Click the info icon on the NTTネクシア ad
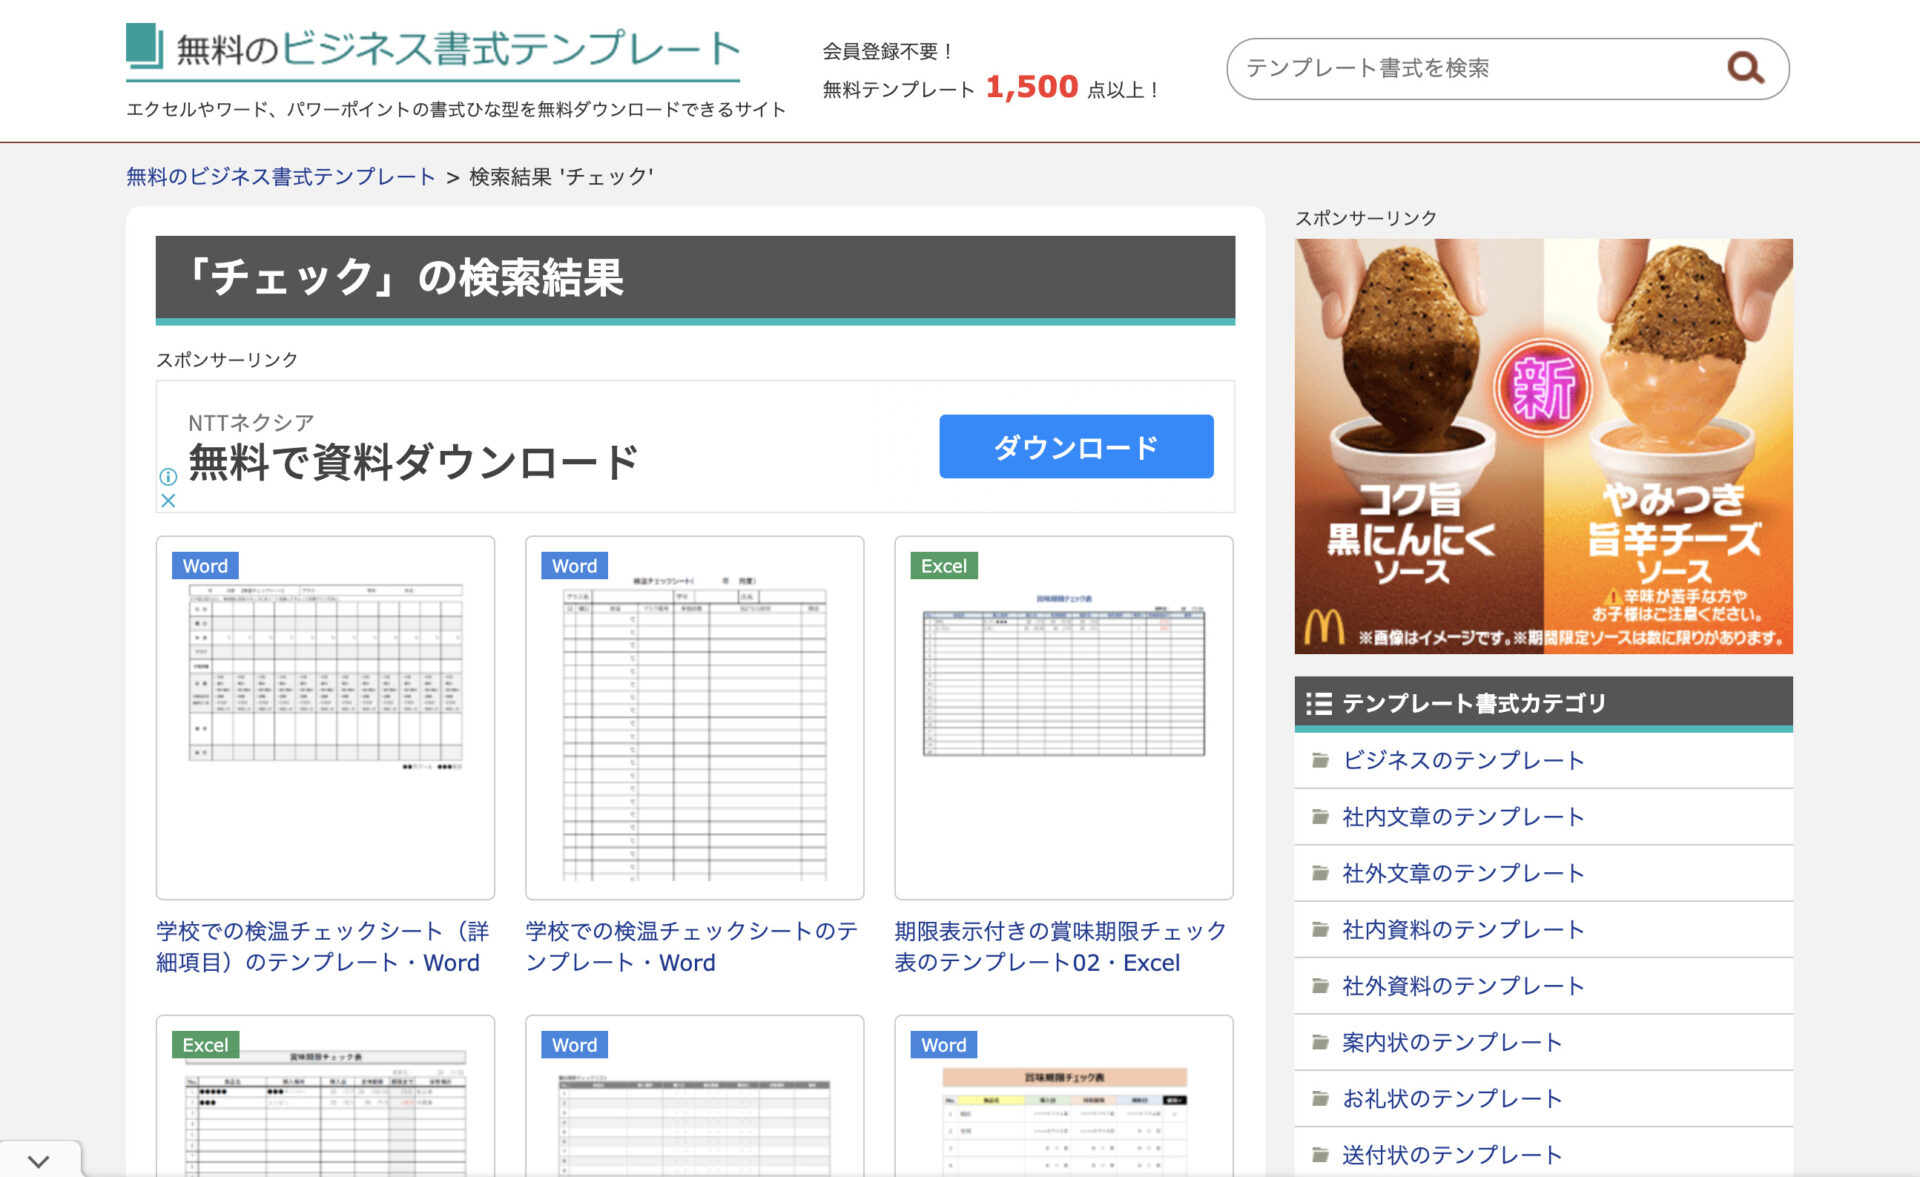 coord(169,478)
